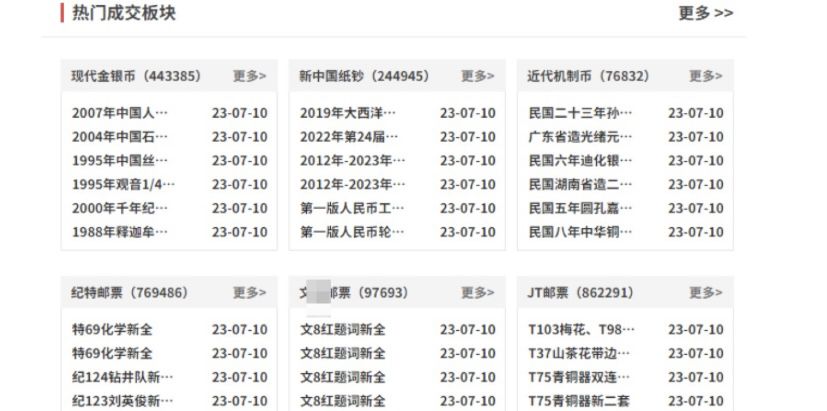Open the 民国五年圆孔嘉… listing
This screenshot has height=411, width=827.
click(x=580, y=208)
